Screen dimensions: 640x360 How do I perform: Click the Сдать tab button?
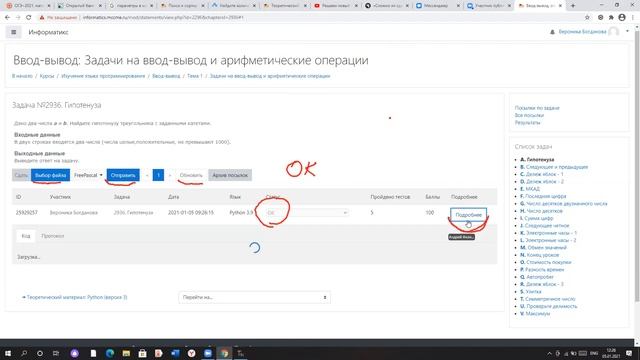pos(21,175)
